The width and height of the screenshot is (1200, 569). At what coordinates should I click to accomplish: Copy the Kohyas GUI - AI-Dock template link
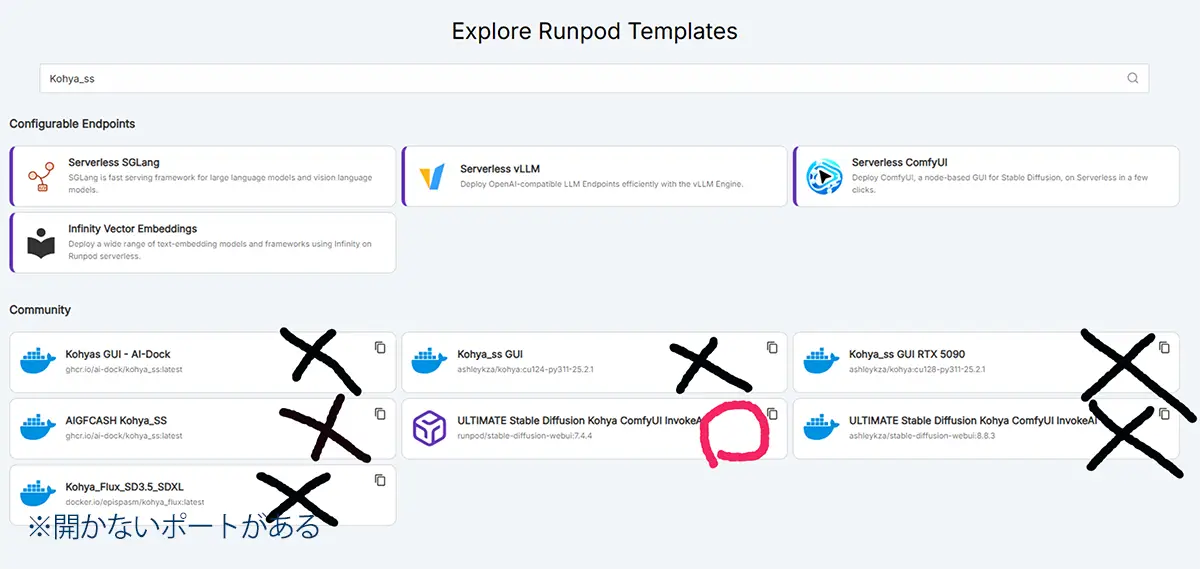pos(380,347)
